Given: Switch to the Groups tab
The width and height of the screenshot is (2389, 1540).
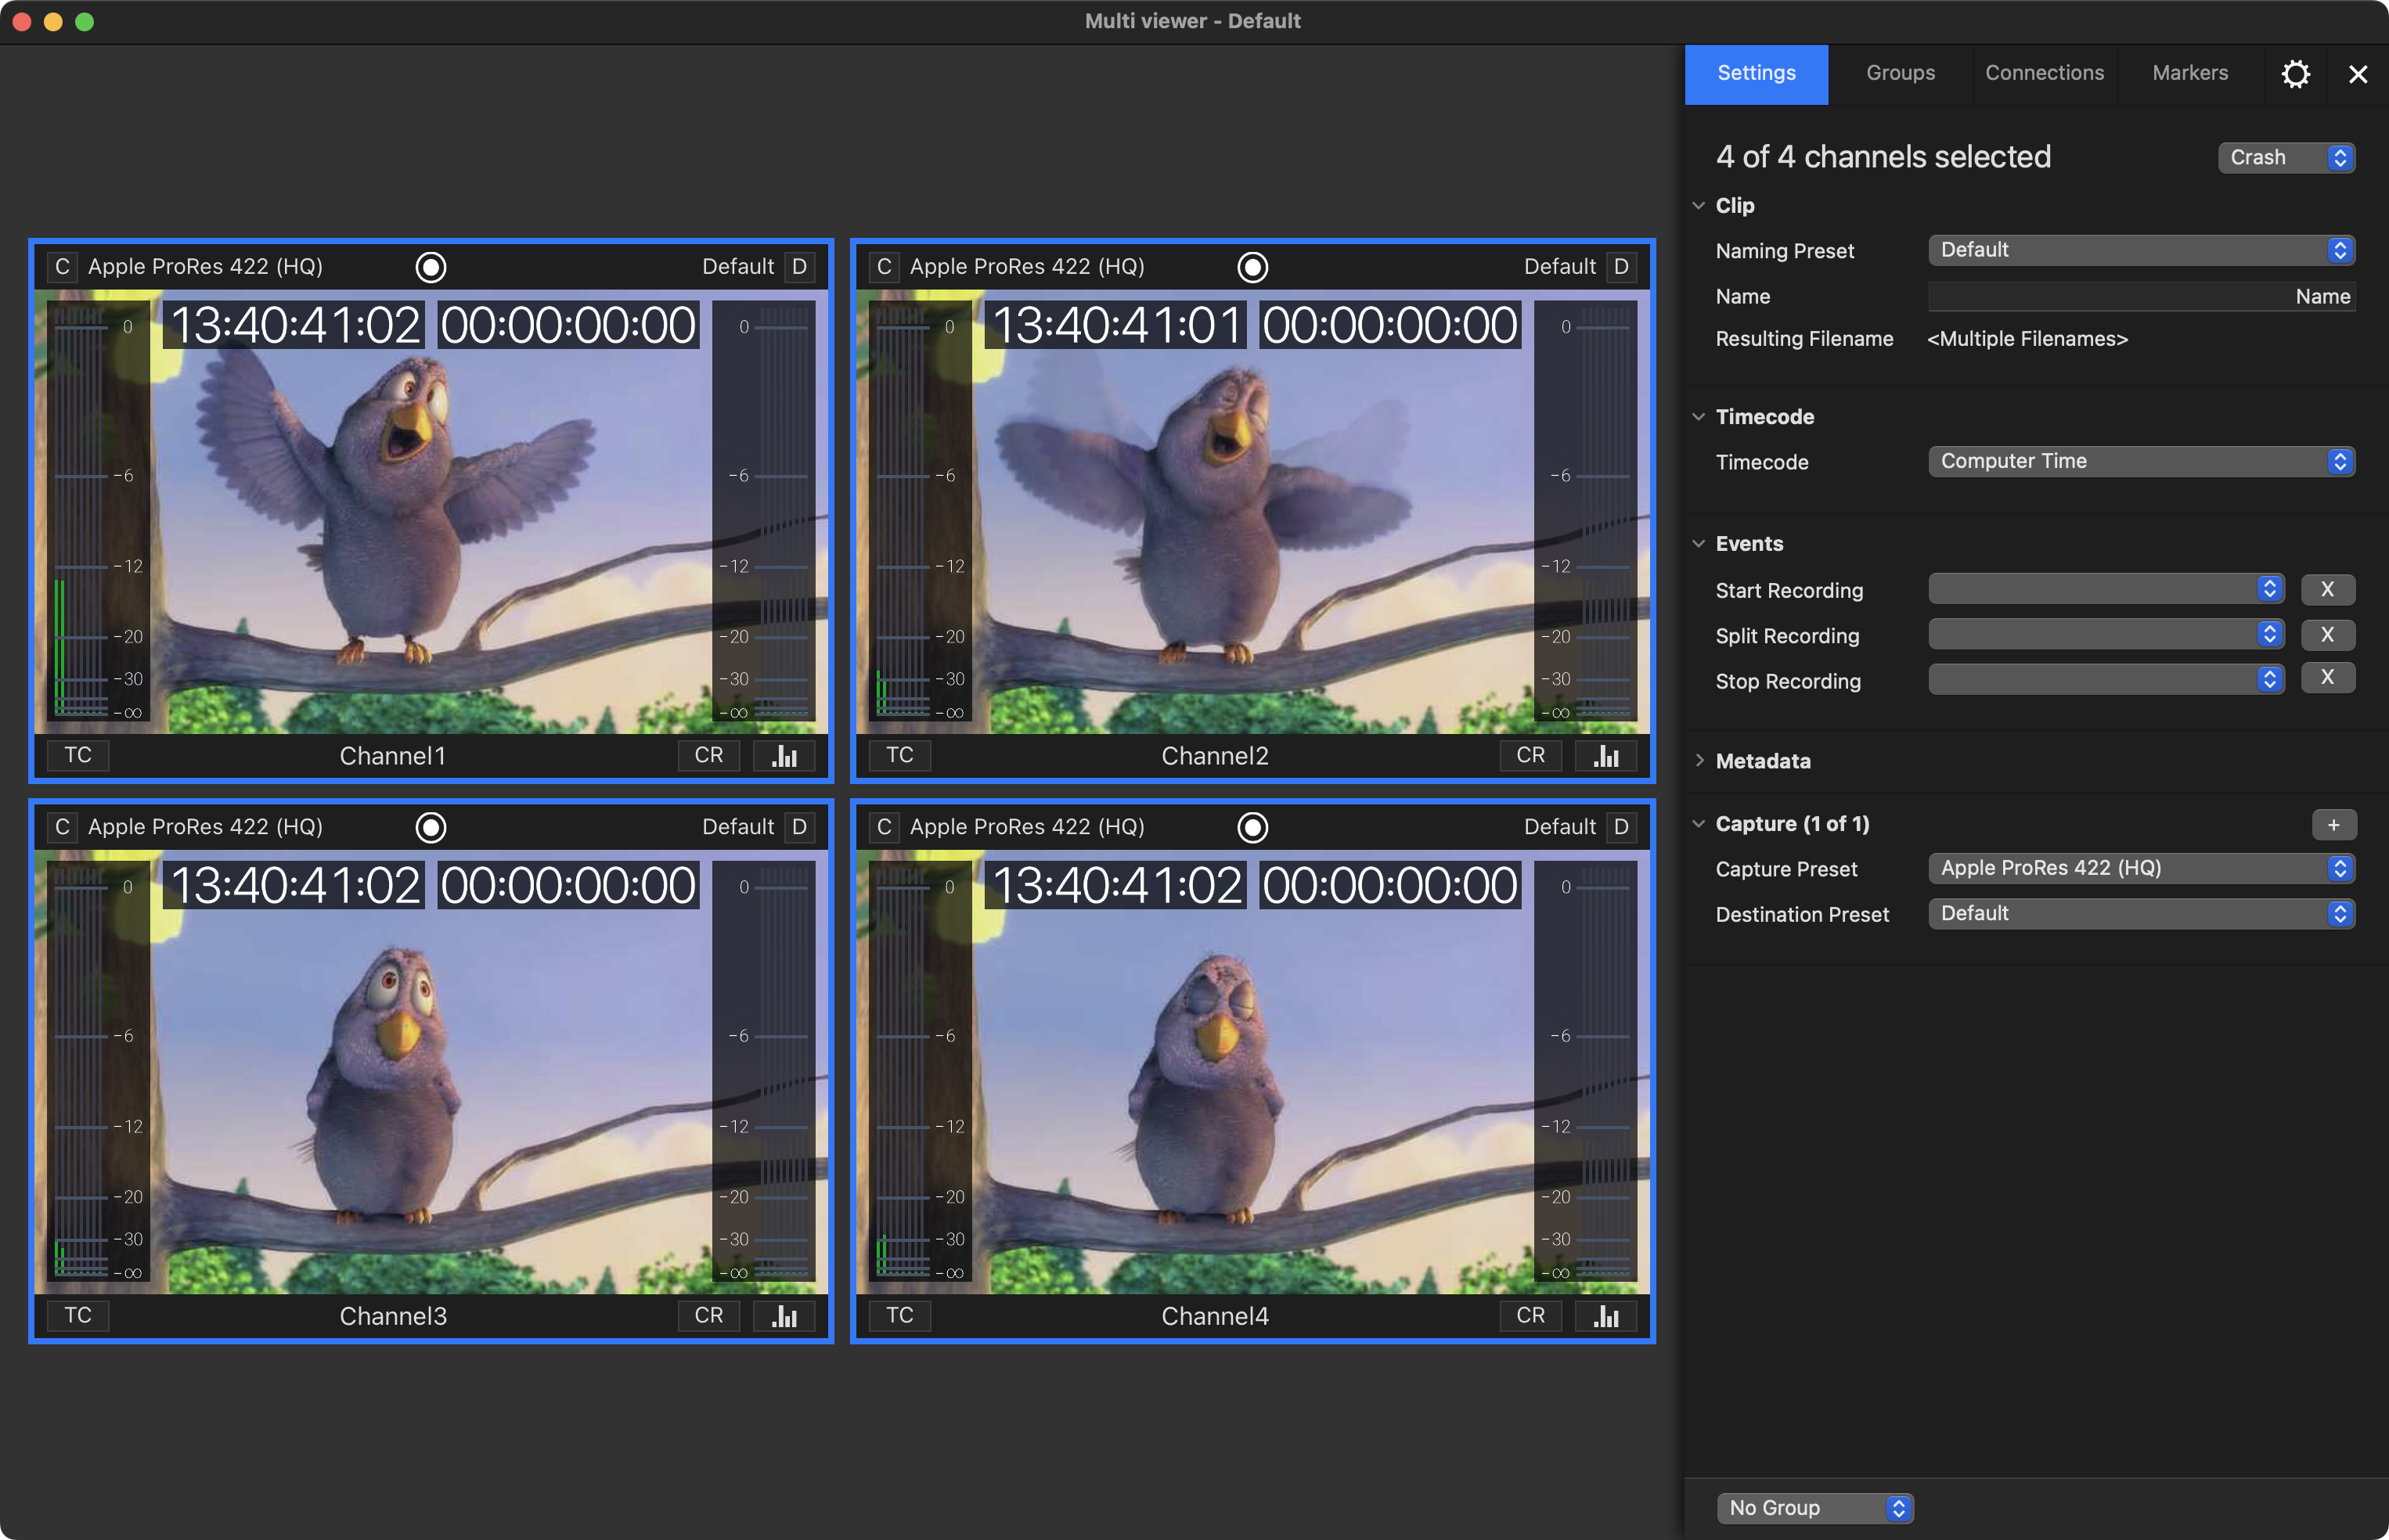Looking at the screenshot, I should pyautogui.click(x=1901, y=74).
